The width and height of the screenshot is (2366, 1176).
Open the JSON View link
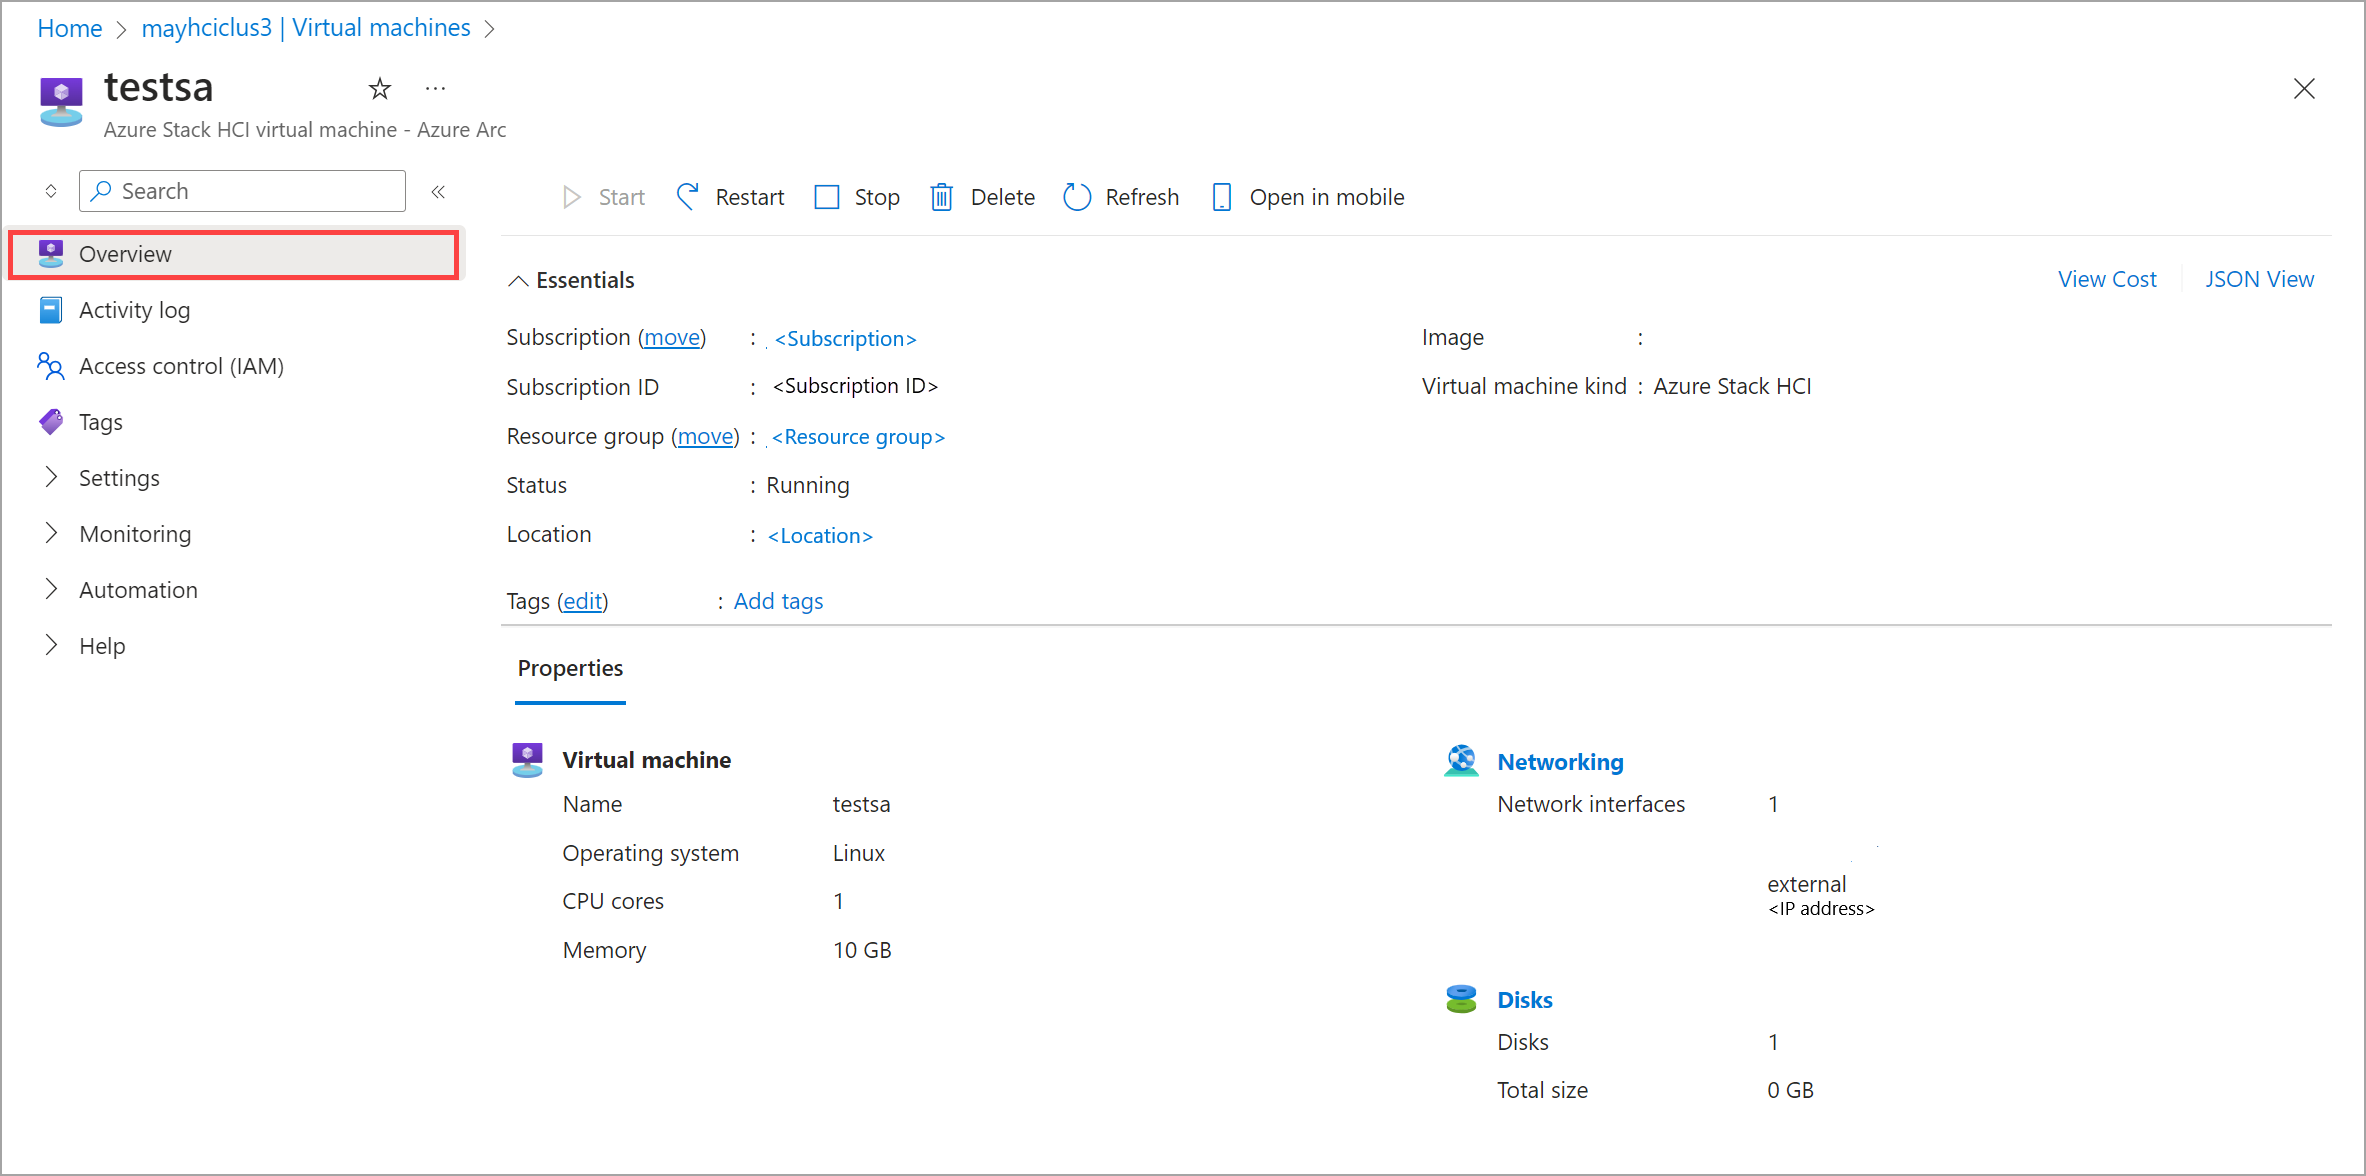pos(2259,279)
